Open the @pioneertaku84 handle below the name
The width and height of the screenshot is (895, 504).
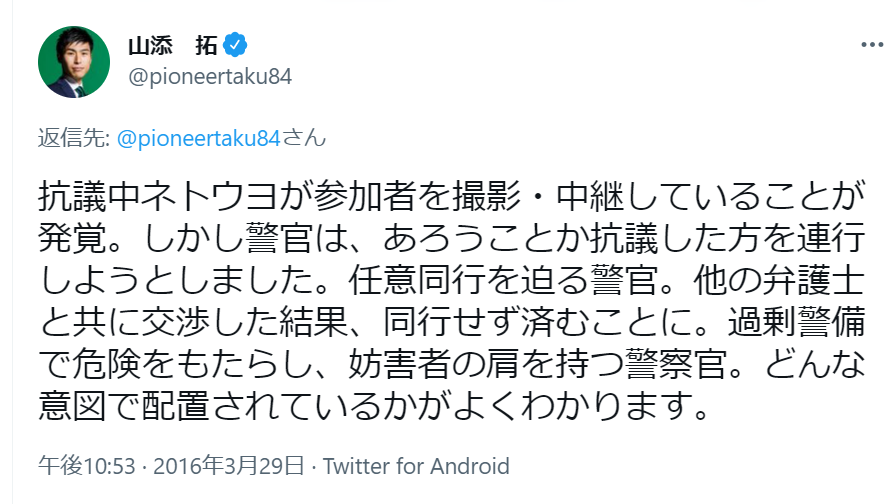click(x=210, y=78)
